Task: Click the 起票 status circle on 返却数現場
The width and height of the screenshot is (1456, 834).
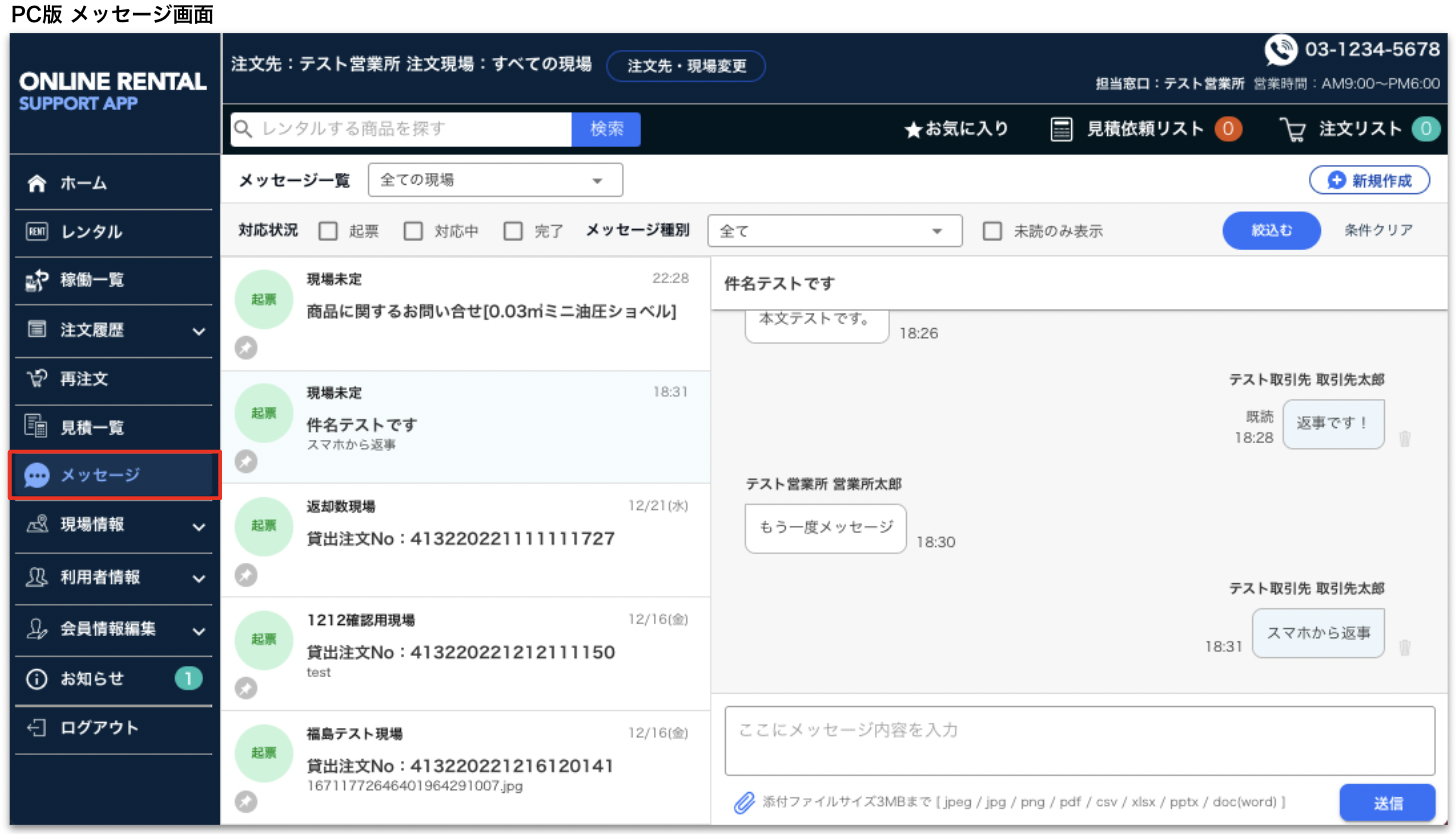Action: [263, 526]
